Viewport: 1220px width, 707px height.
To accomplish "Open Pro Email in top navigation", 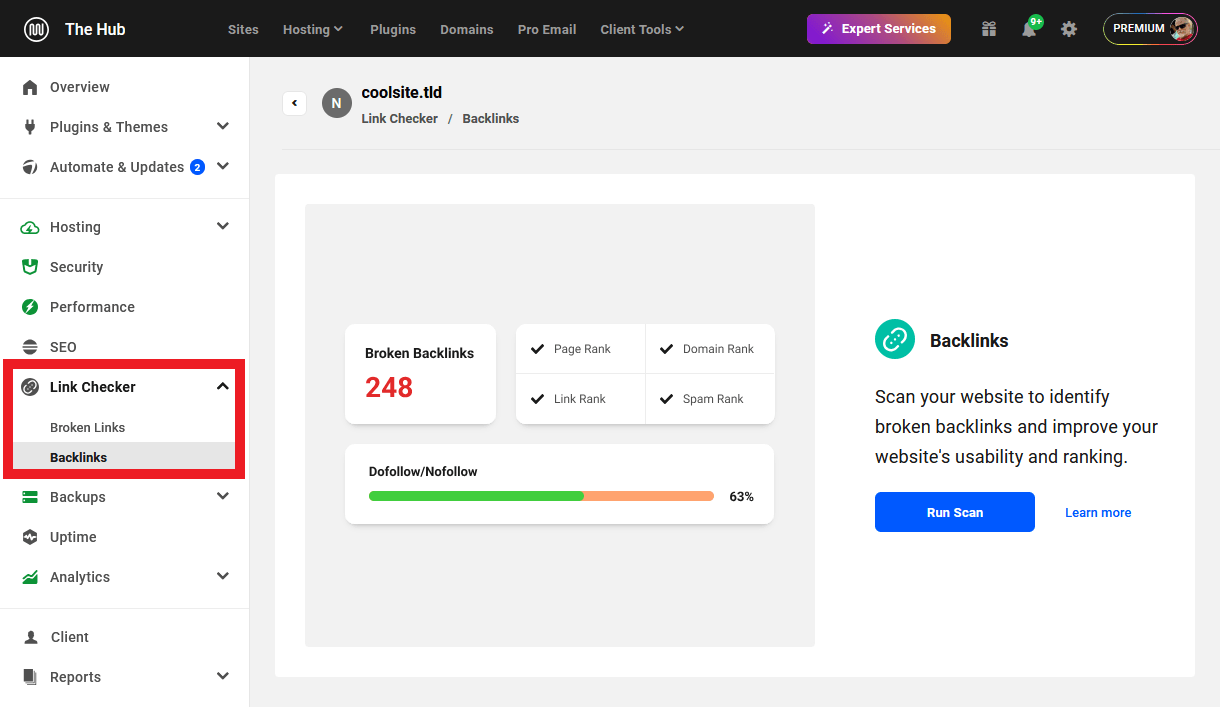I will click(547, 29).
